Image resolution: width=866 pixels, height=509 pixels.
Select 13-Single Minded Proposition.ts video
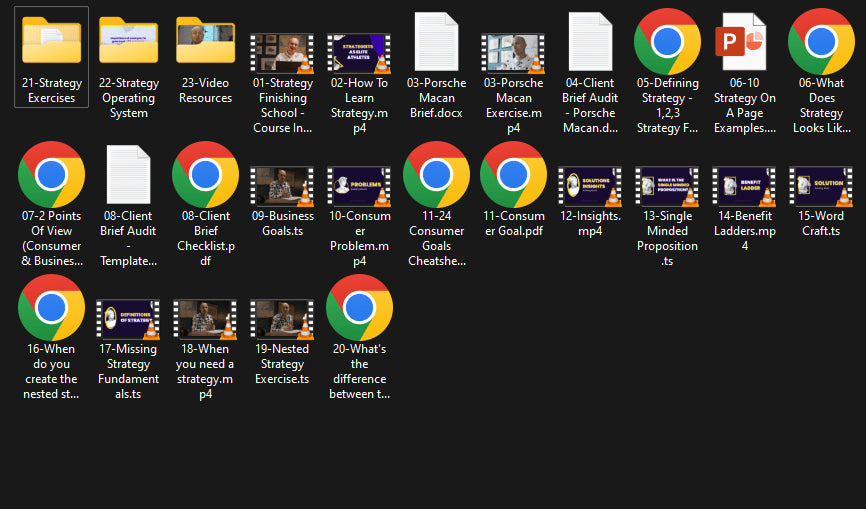(x=667, y=187)
